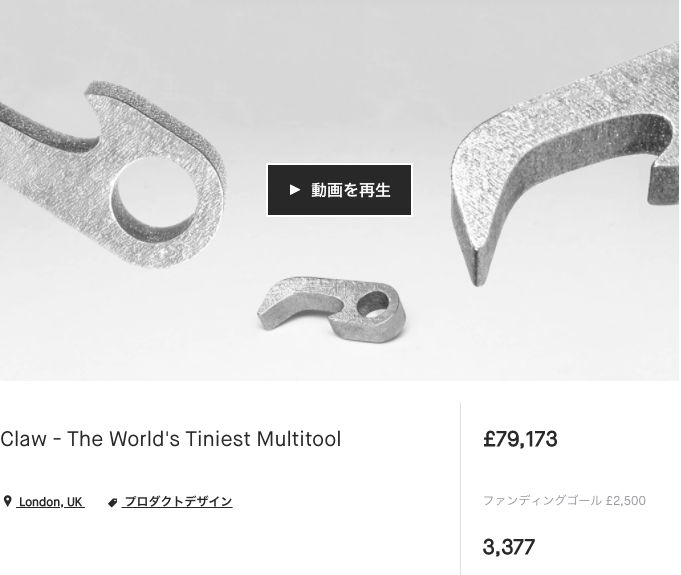Click the 動画を再生 text label
The width and height of the screenshot is (681, 575).
click(351, 190)
